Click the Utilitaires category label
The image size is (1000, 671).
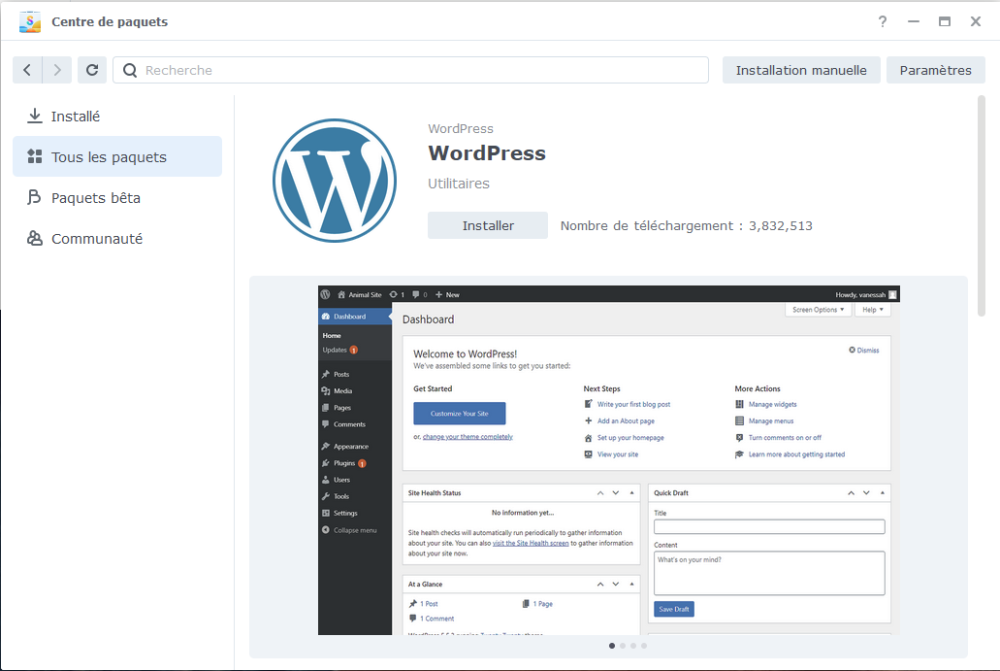tap(459, 184)
